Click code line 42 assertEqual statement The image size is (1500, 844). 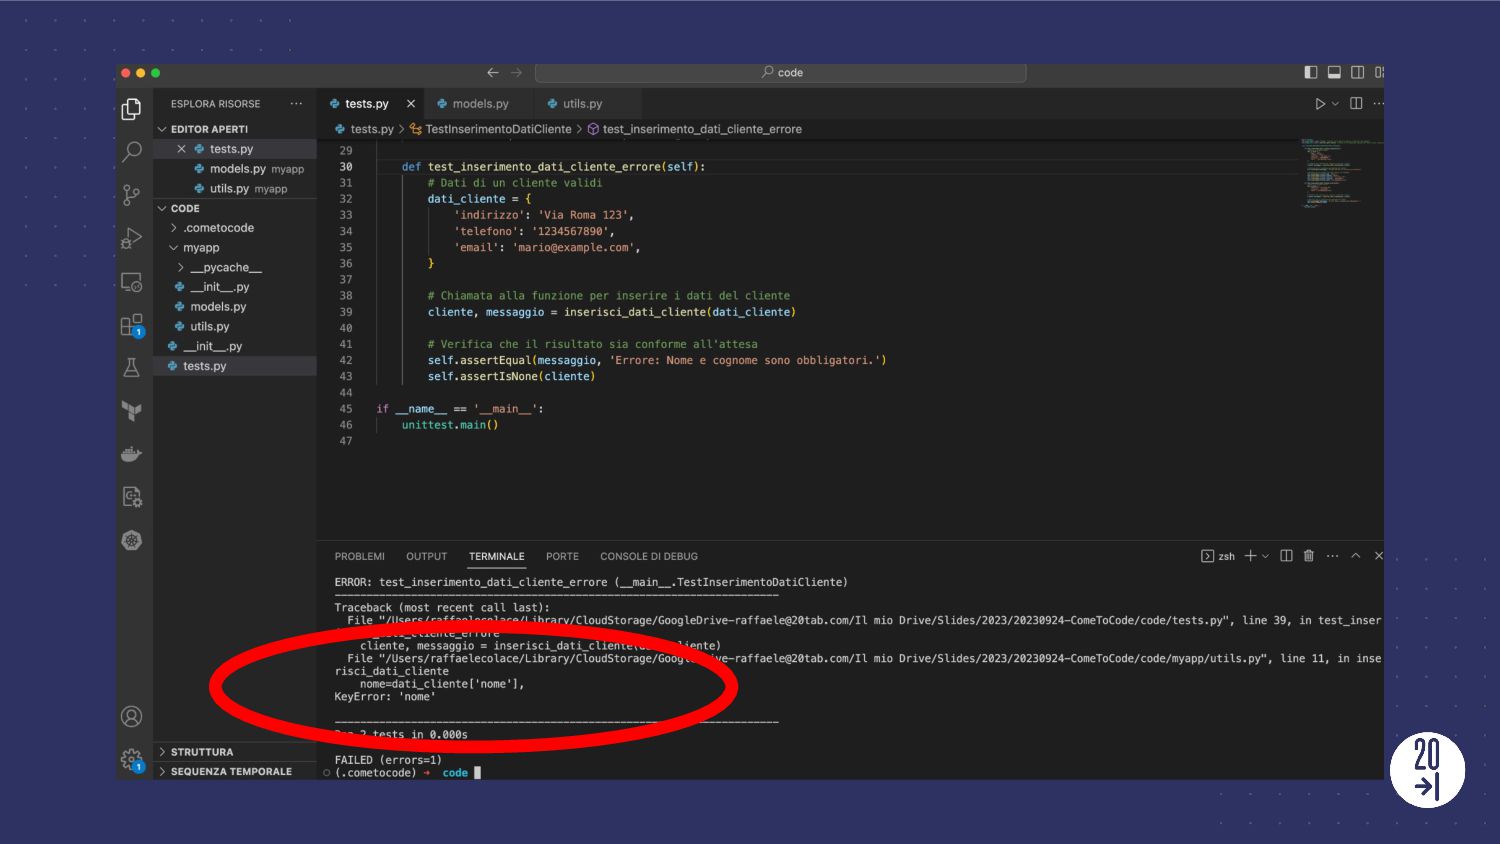point(657,360)
